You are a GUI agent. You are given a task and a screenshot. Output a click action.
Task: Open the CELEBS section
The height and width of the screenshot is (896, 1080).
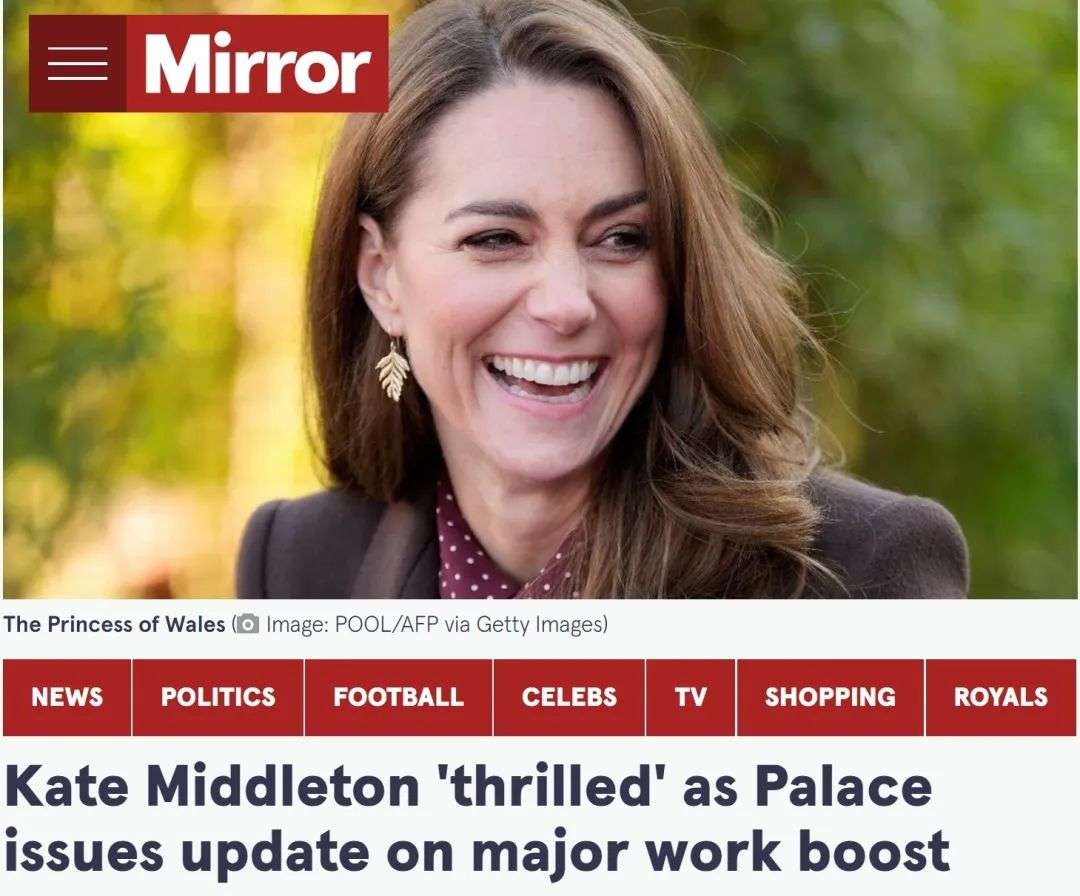pos(569,697)
